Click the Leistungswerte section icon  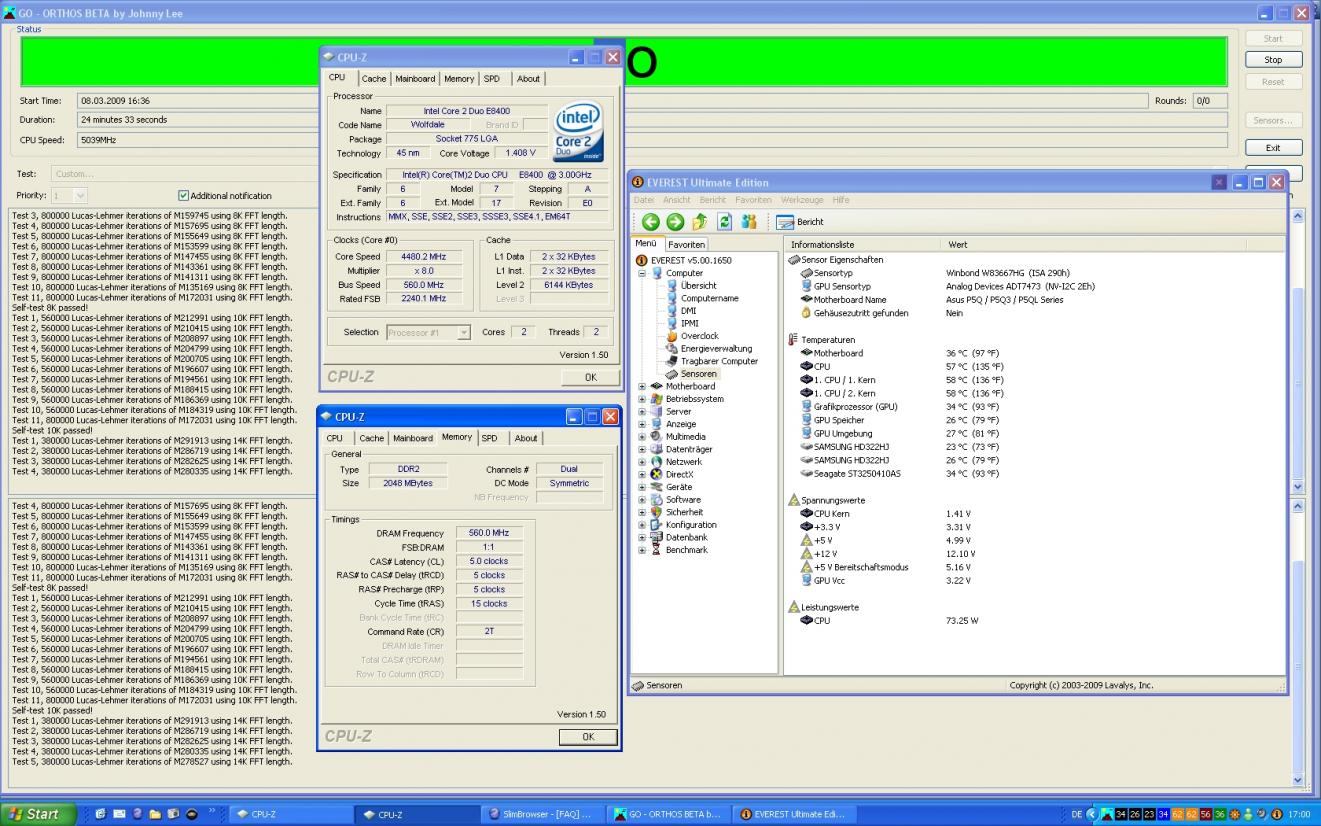[x=794, y=607]
